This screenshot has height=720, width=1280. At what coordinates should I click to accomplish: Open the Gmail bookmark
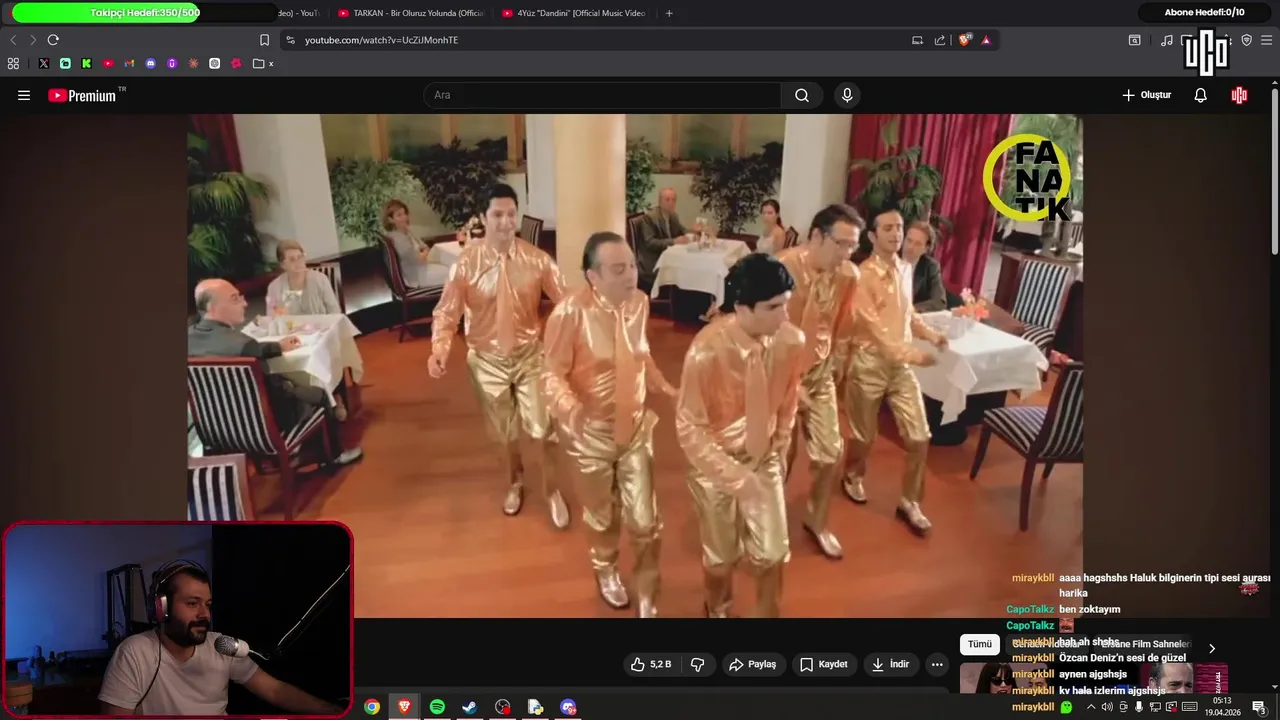point(129,63)
